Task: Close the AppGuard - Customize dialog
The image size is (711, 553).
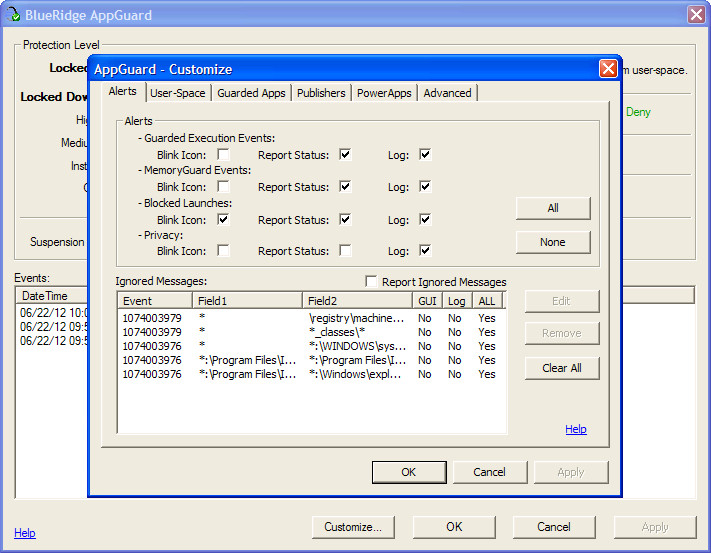Action: (x=608, y=69)
